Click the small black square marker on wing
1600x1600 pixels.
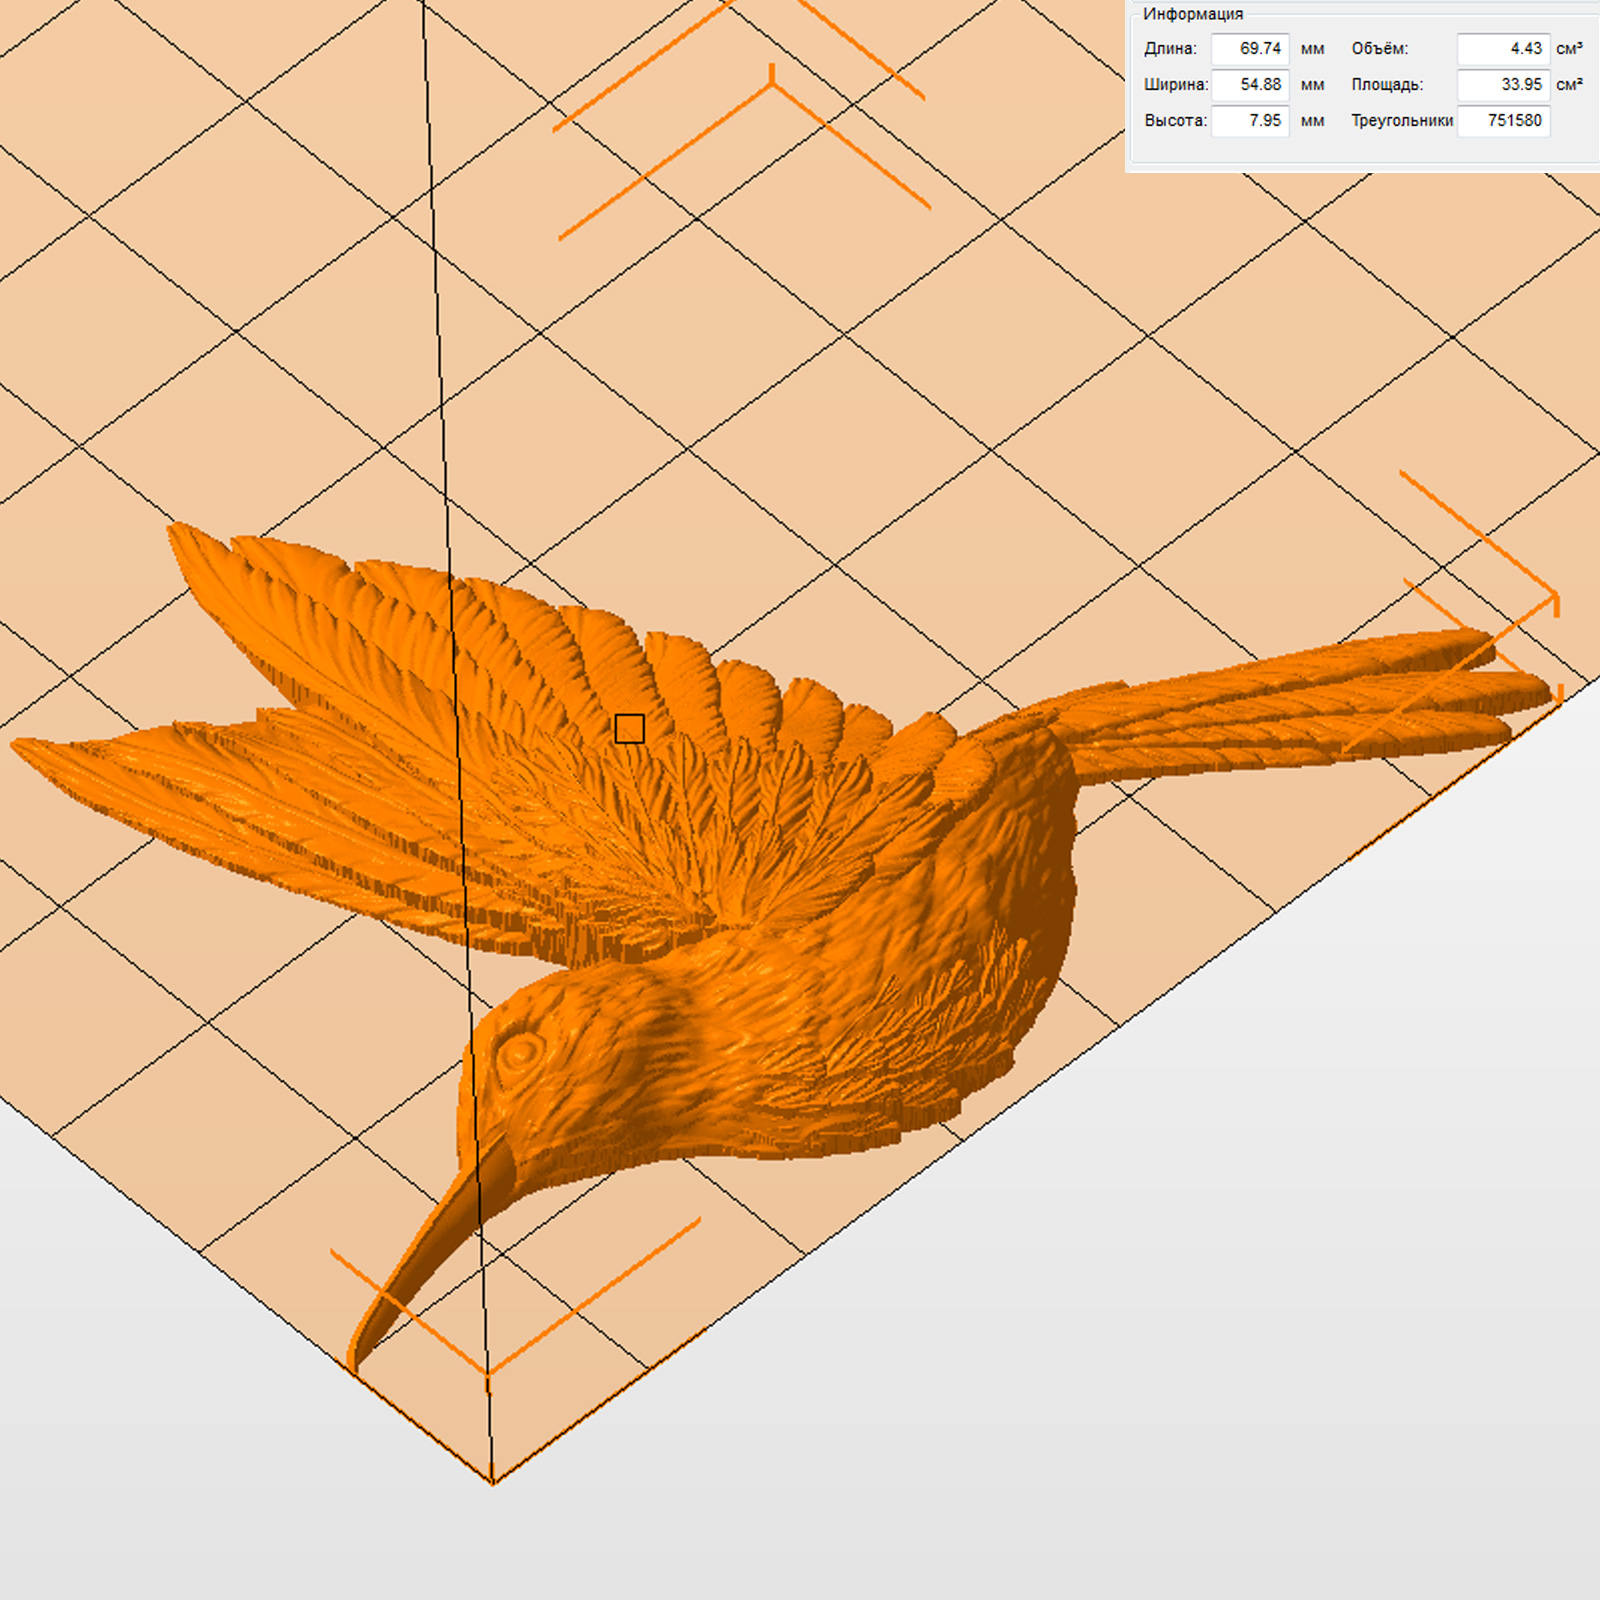629,729
